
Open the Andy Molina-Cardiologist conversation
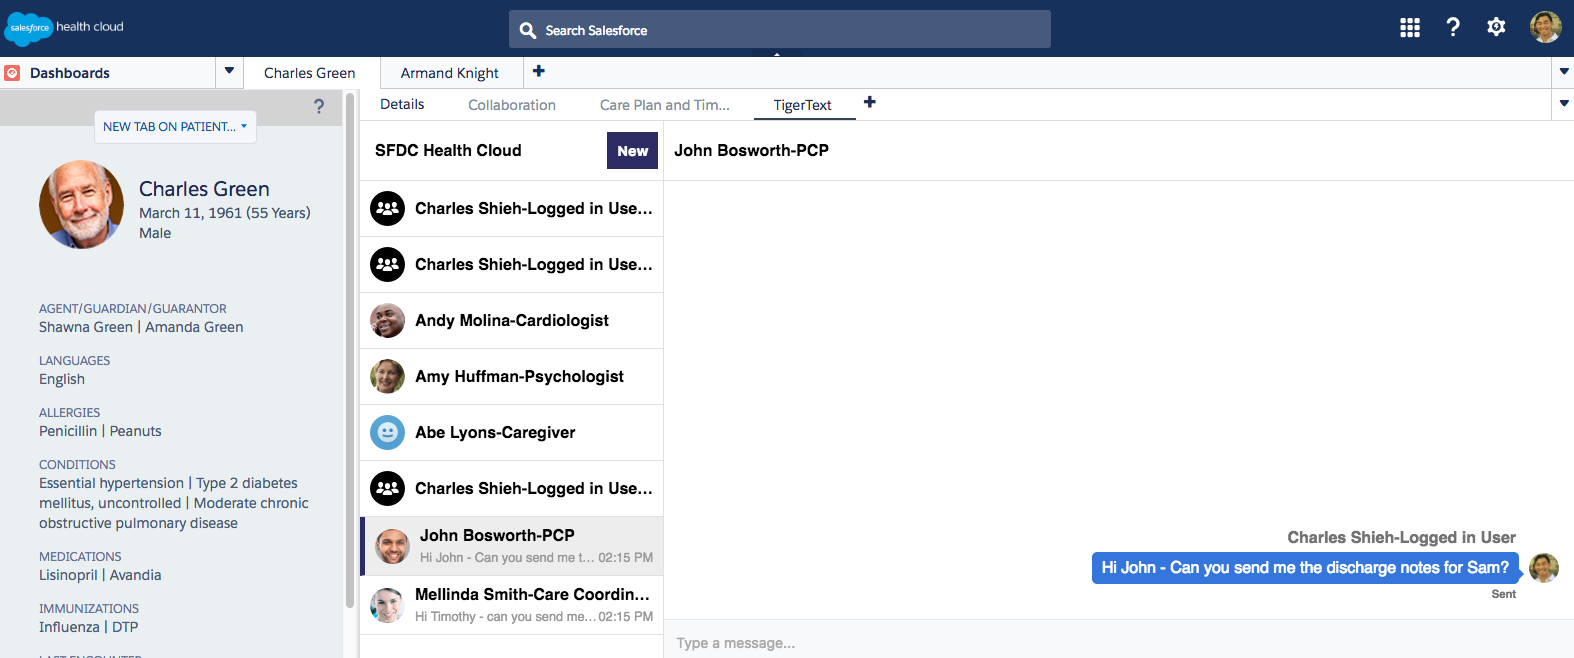pyautogui.click(x=511, y=321)
